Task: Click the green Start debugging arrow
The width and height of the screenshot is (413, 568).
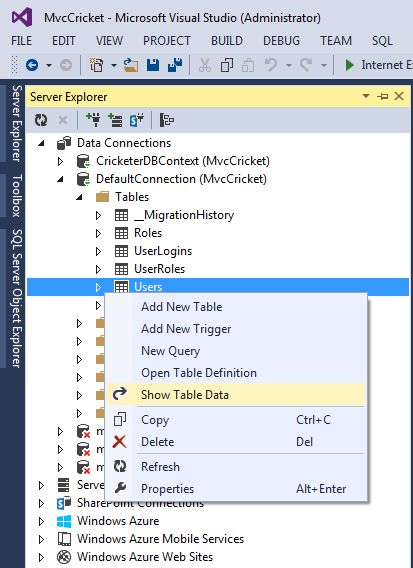Action: coord(350,65)
